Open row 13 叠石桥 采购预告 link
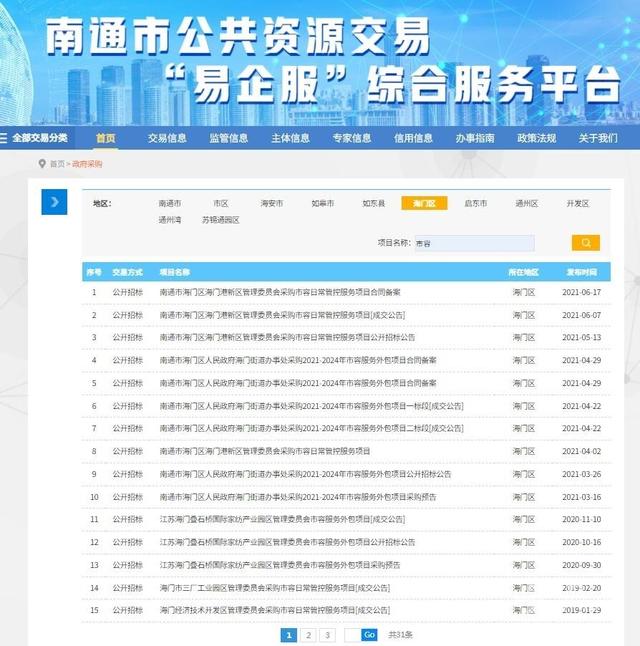 [280, 565]
